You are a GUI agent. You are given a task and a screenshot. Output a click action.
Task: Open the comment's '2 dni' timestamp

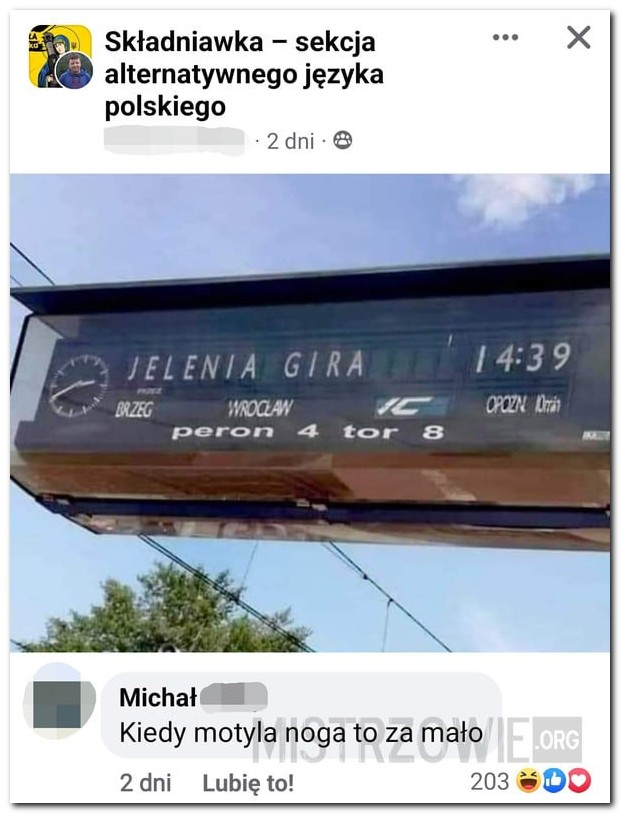point(145,783)
